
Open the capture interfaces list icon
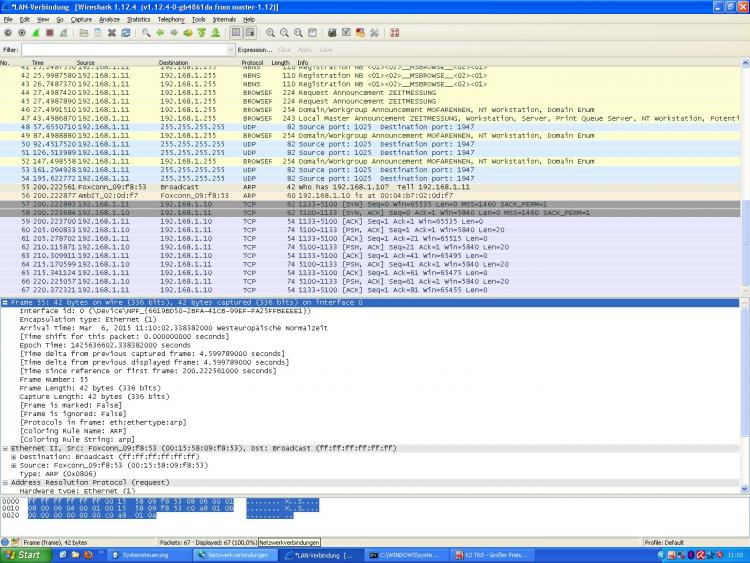pyautogui.click(x=8, y=33)
